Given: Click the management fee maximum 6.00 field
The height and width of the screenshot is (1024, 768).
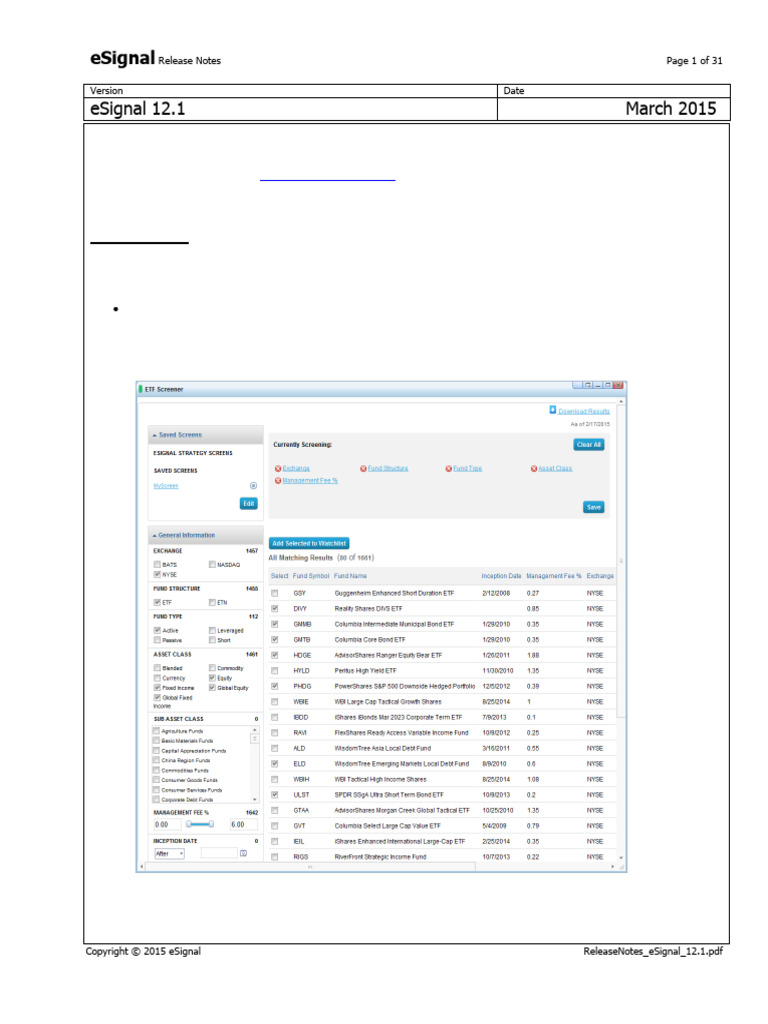Looking at the screenshot, I should pos(243,825).
